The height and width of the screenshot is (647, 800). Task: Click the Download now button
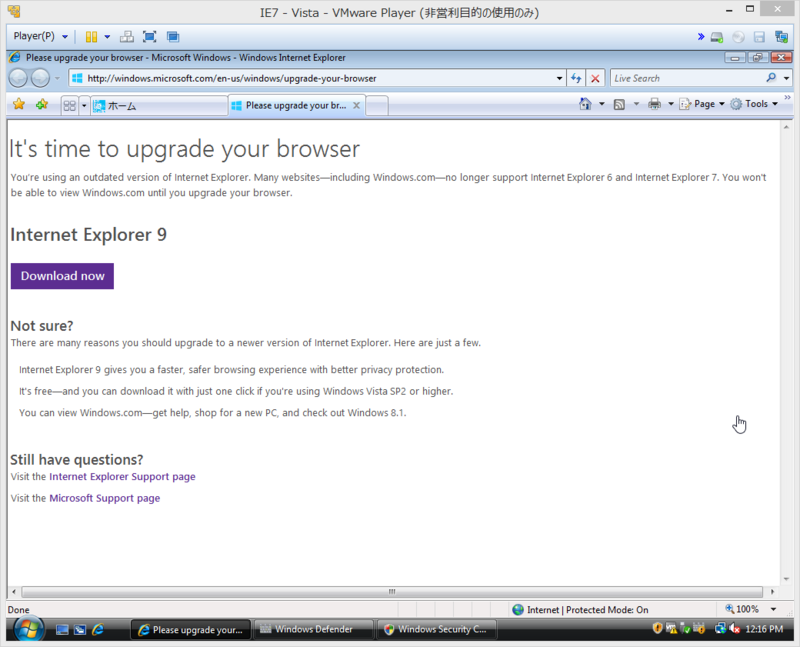[62, 276]
